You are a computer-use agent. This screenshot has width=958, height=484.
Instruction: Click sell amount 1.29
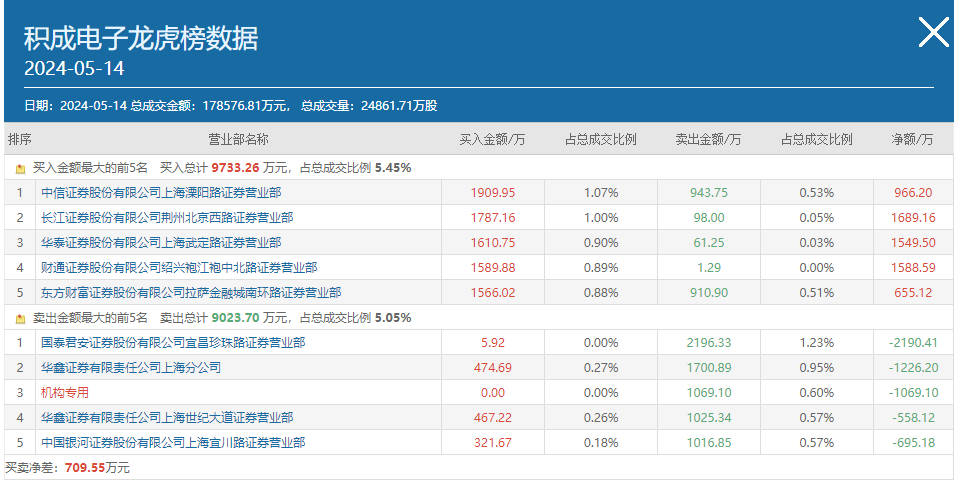pyautogui.click(x=709, y=268)
